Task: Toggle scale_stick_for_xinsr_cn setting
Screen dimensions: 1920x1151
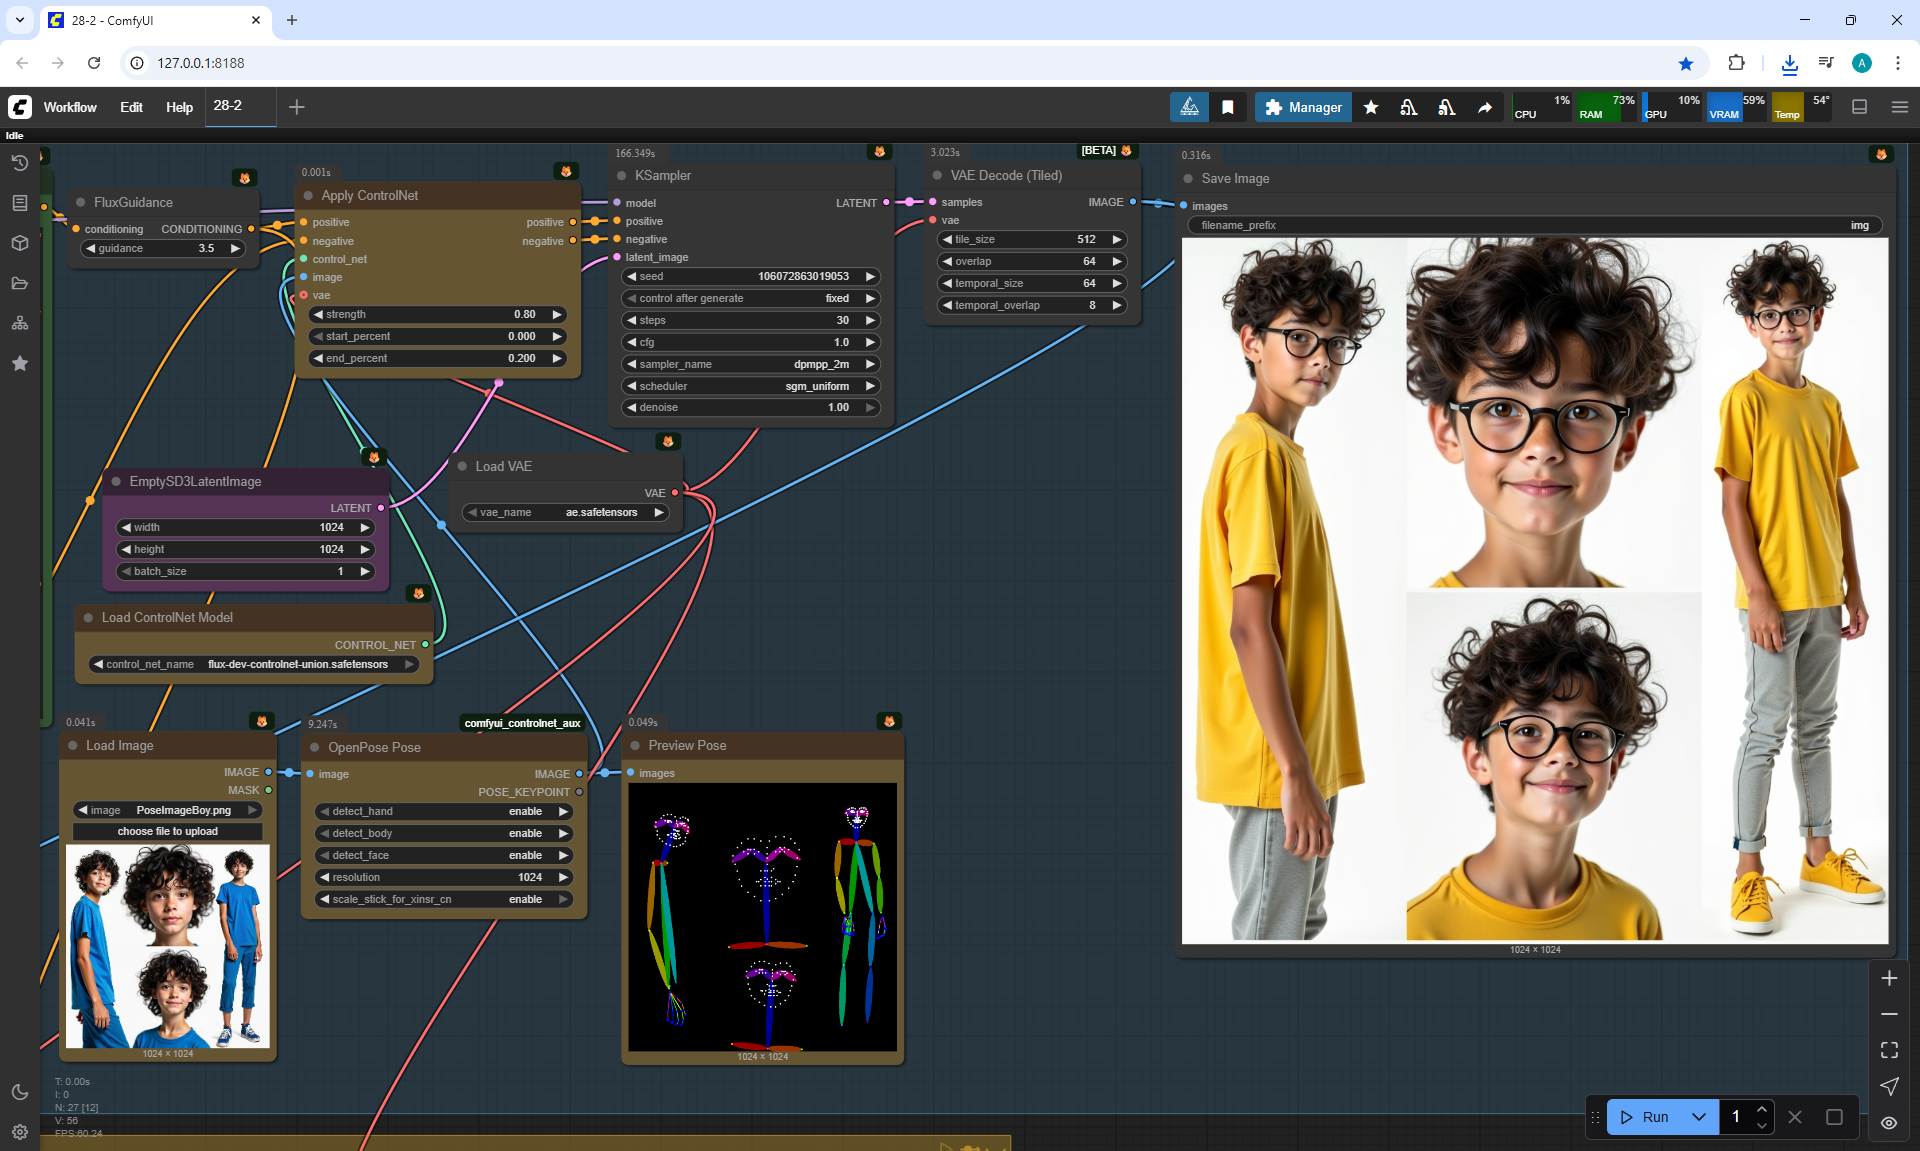Action: coord(443,899)
